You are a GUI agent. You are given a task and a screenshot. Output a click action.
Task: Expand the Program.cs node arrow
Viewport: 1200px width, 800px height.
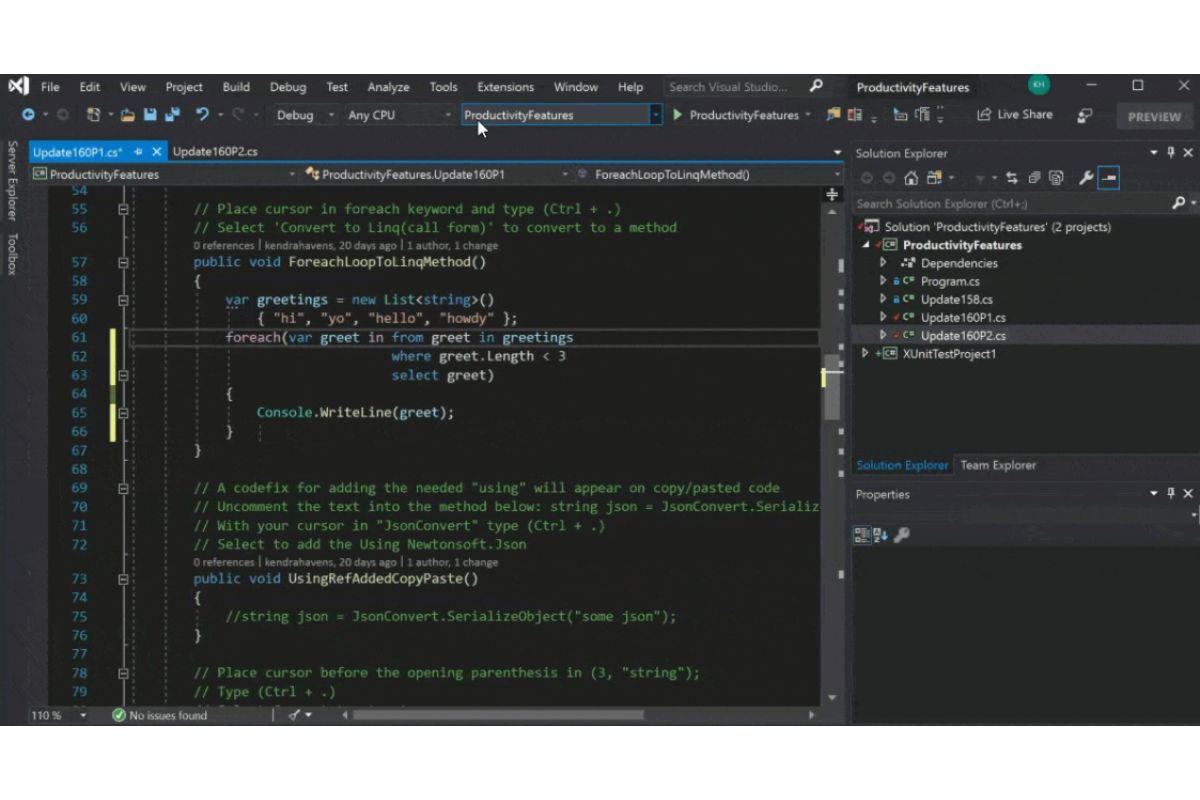click(883, 281)
